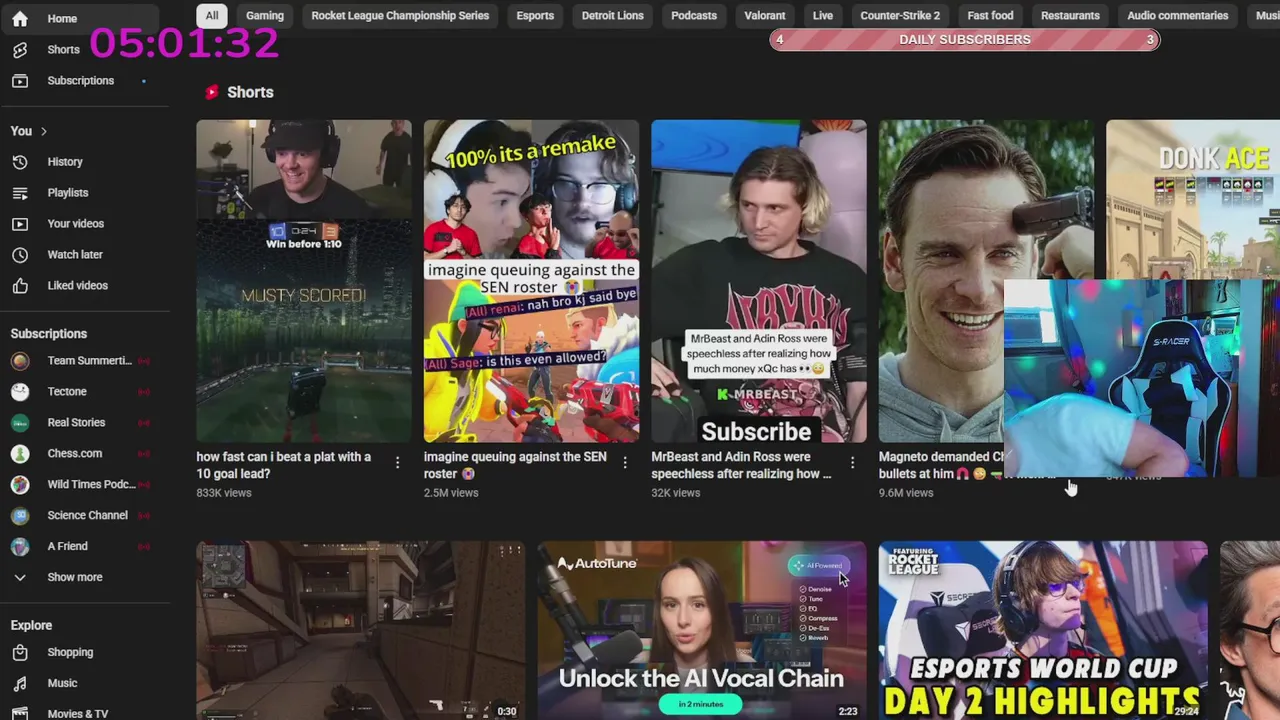
Task: Open Tectone channel avatar
Action: point(20,391)
